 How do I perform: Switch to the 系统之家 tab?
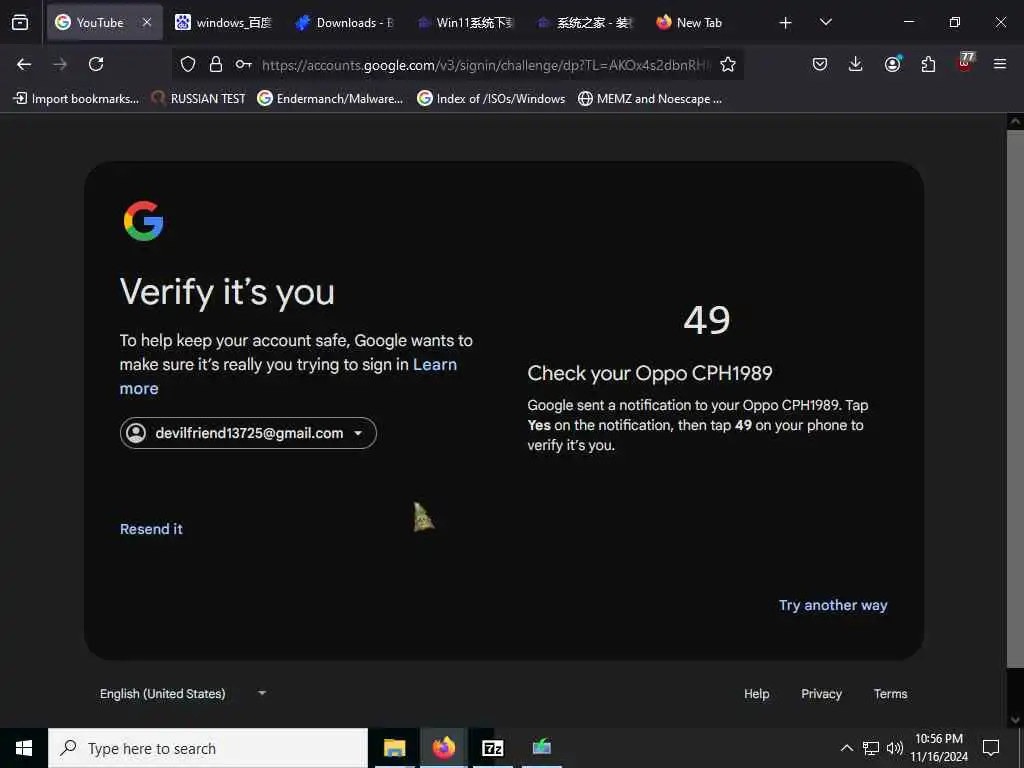(x=585, y=22)
